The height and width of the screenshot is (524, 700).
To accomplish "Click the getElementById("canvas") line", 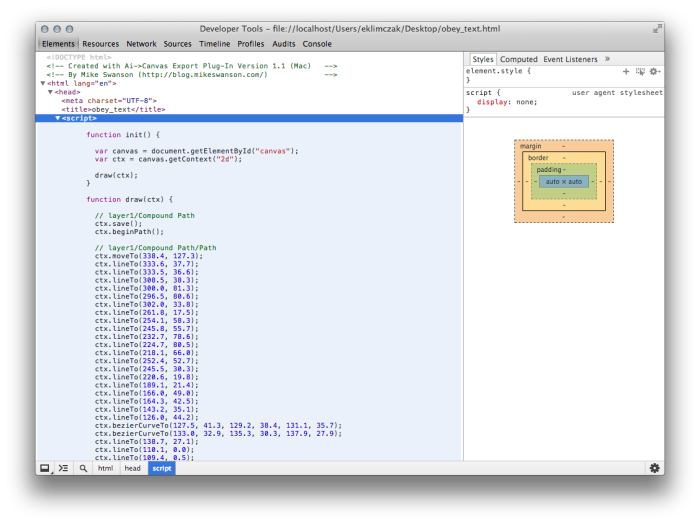I will pyautogui.click(x=196, y=151).
